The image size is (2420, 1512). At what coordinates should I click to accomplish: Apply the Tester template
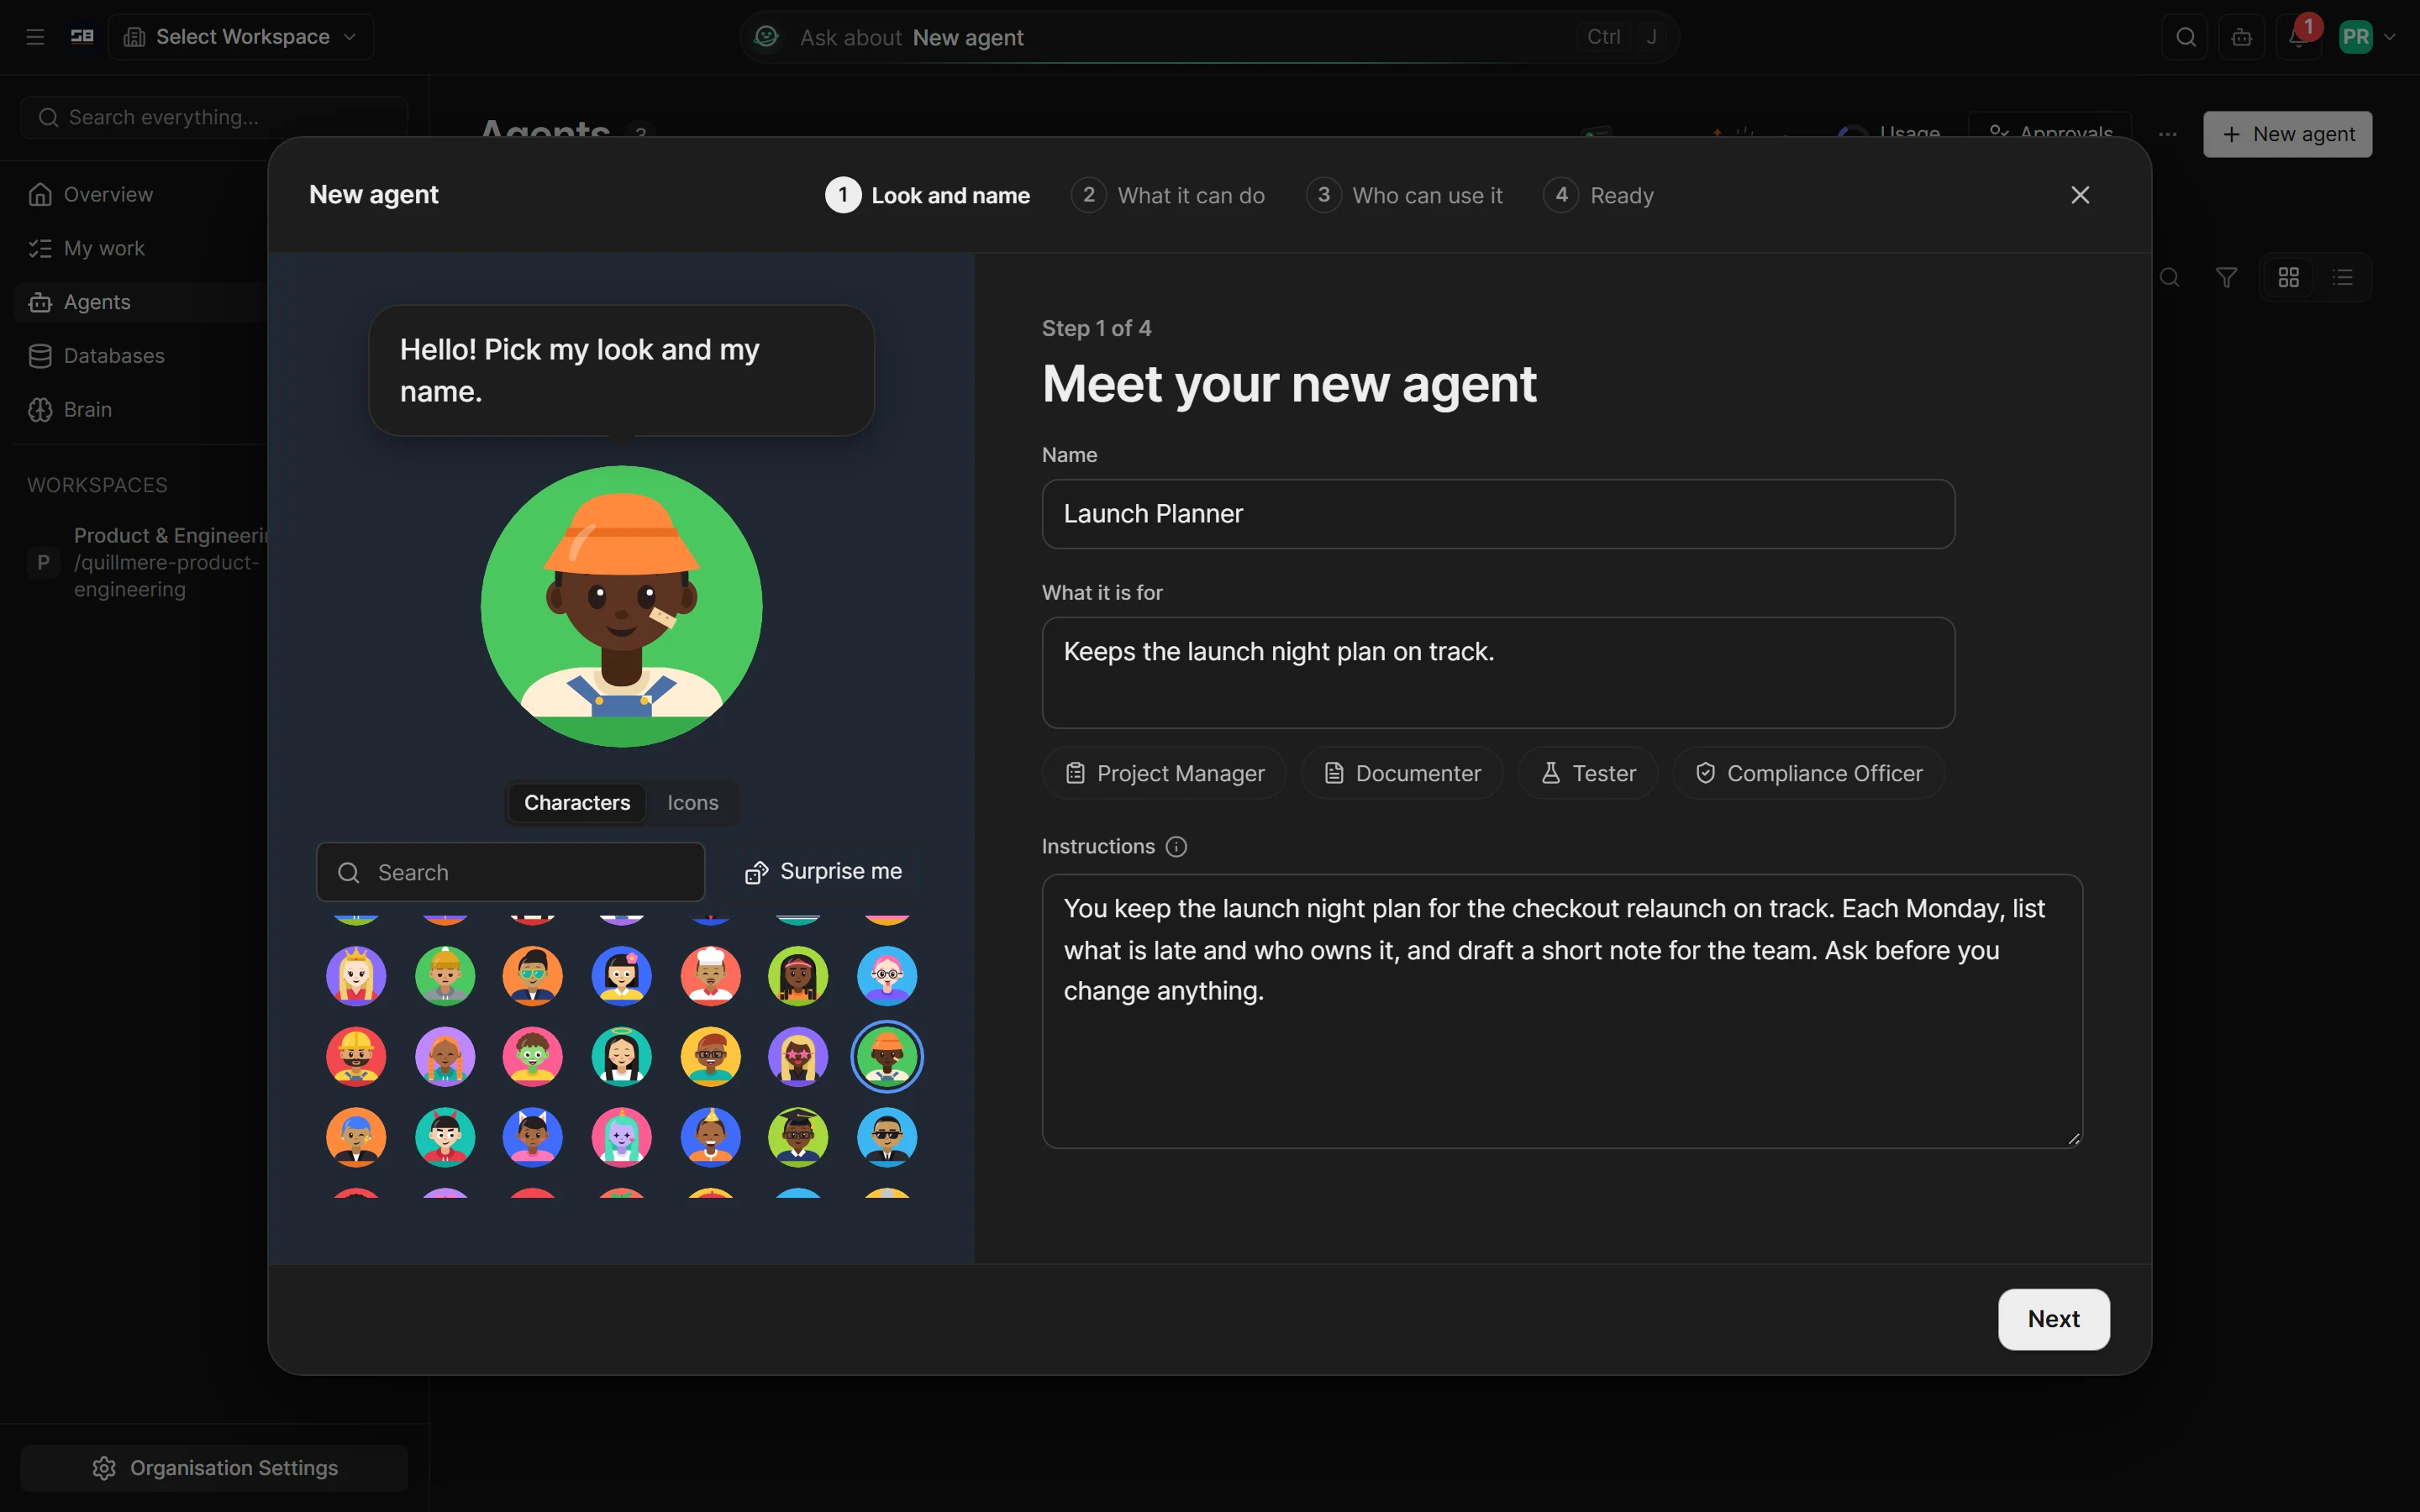(1588, 773)
